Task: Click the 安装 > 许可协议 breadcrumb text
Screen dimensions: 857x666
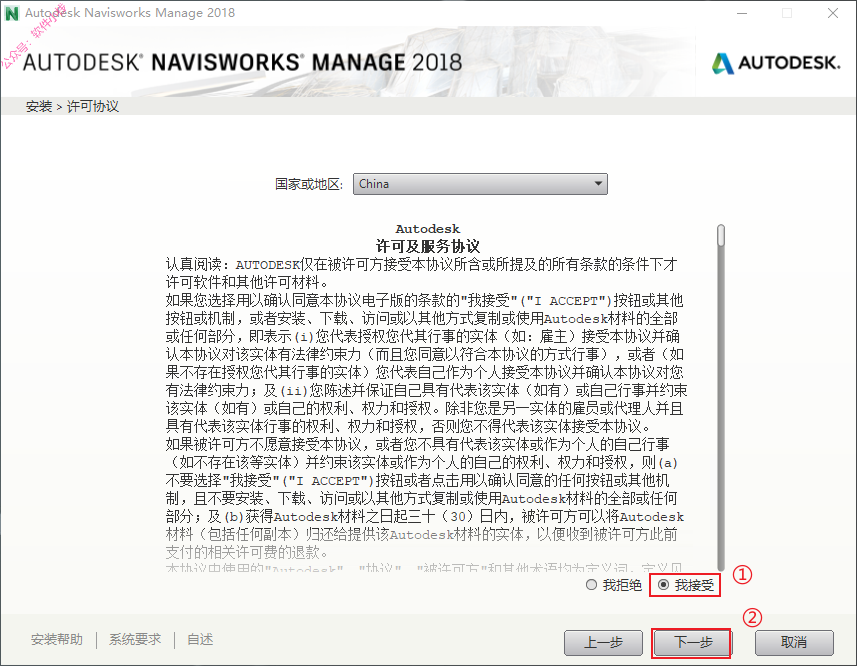Action: (x=72, y=107)
